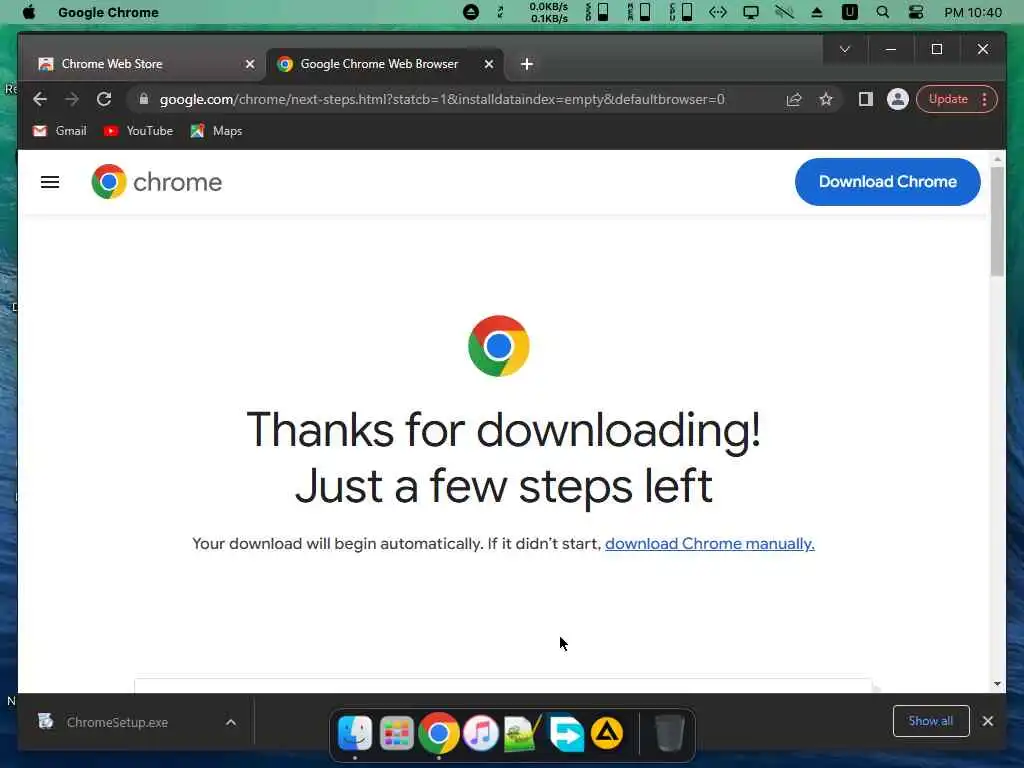Open the Apple menu
The width and height of the screenshot is (1024, 768).
click(29, 12)
